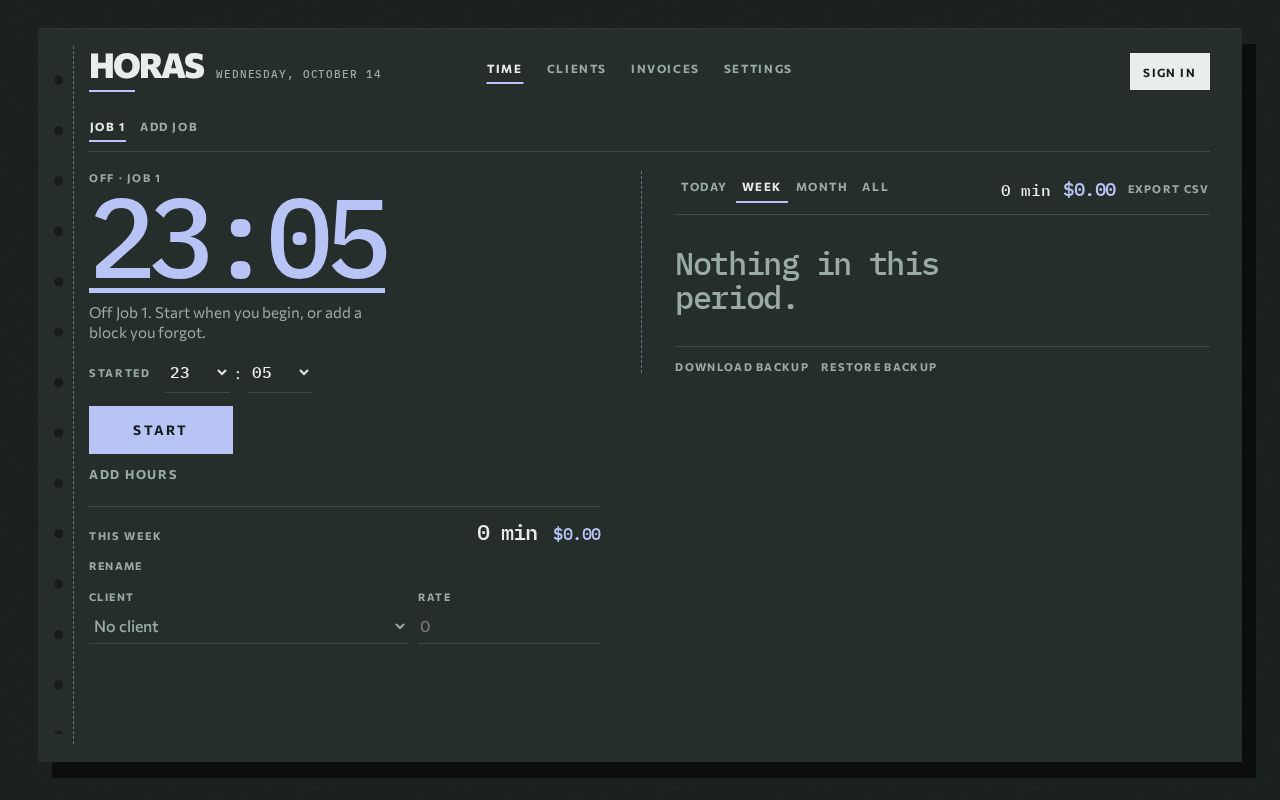Click Export CSV
This screenshot has height=800, width=1280.
pyautogui.click(x=1168, y=189)
